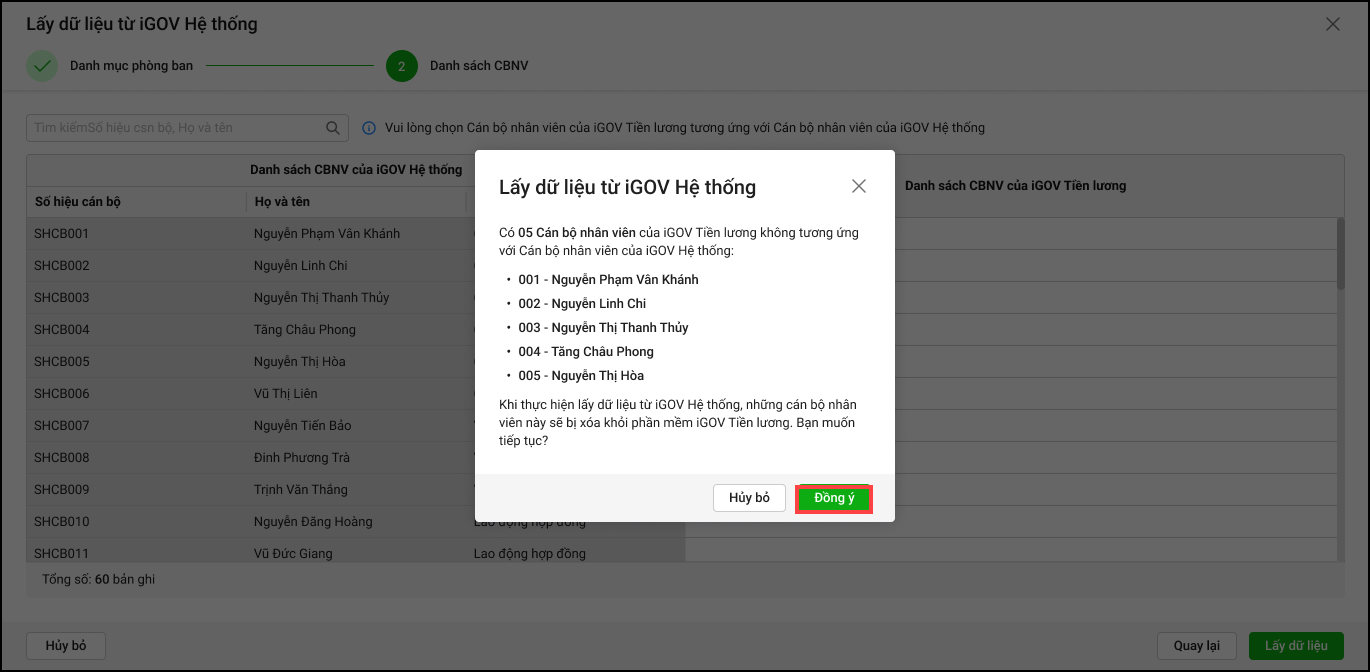The width and height of the screenshot is (1370, 672).
Task: Click the name Nguyễn Đăng Hoàng
Action: (x=313, y=522)
